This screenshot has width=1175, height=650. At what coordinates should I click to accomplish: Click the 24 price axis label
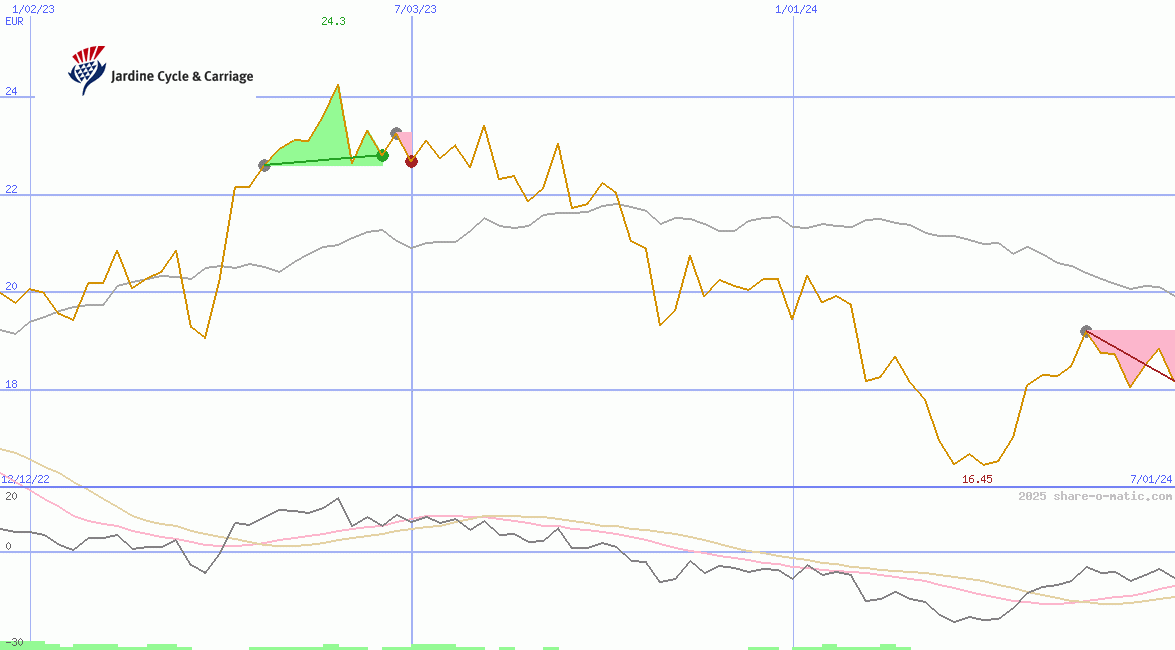[x=12, y=91]
